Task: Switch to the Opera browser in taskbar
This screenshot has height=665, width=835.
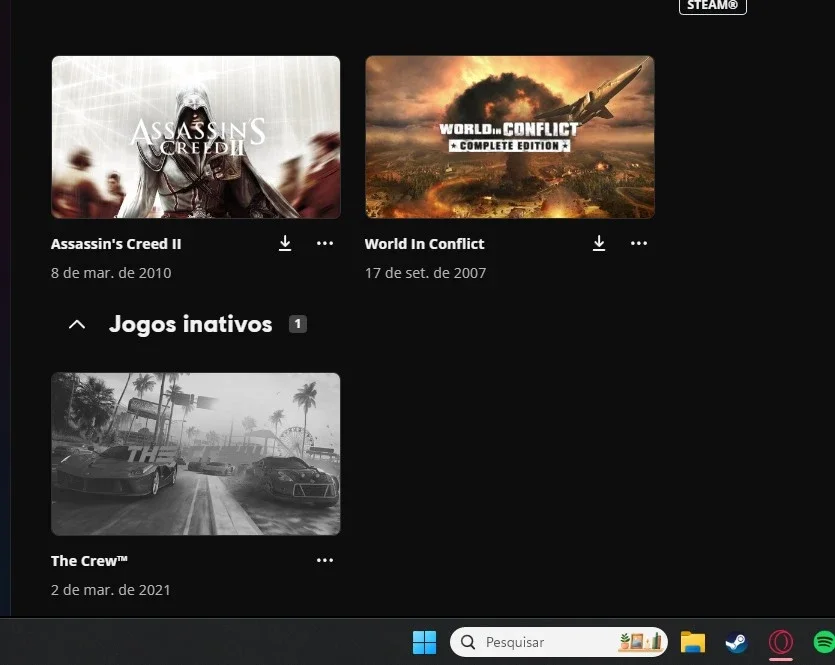Action: click(781, 642)
